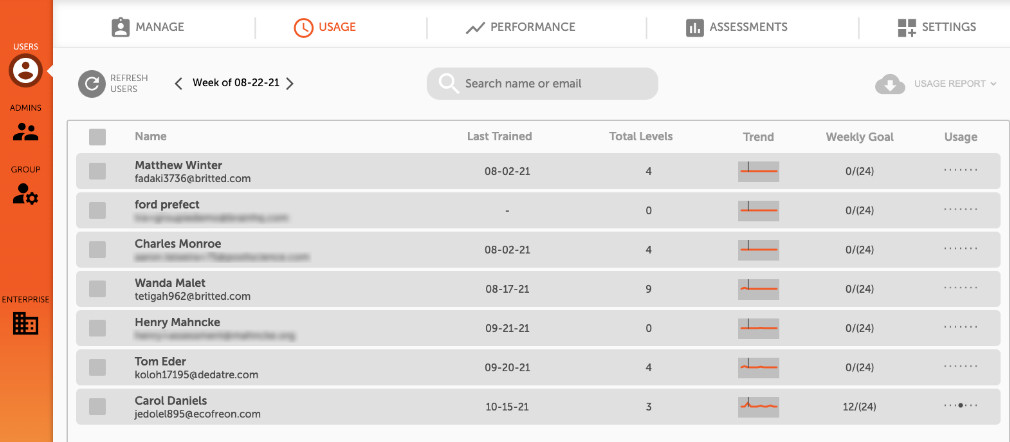This screenshot has height=442, width=1010.
Task: Open the Users section in the sidebar
Action: point(25,70)
